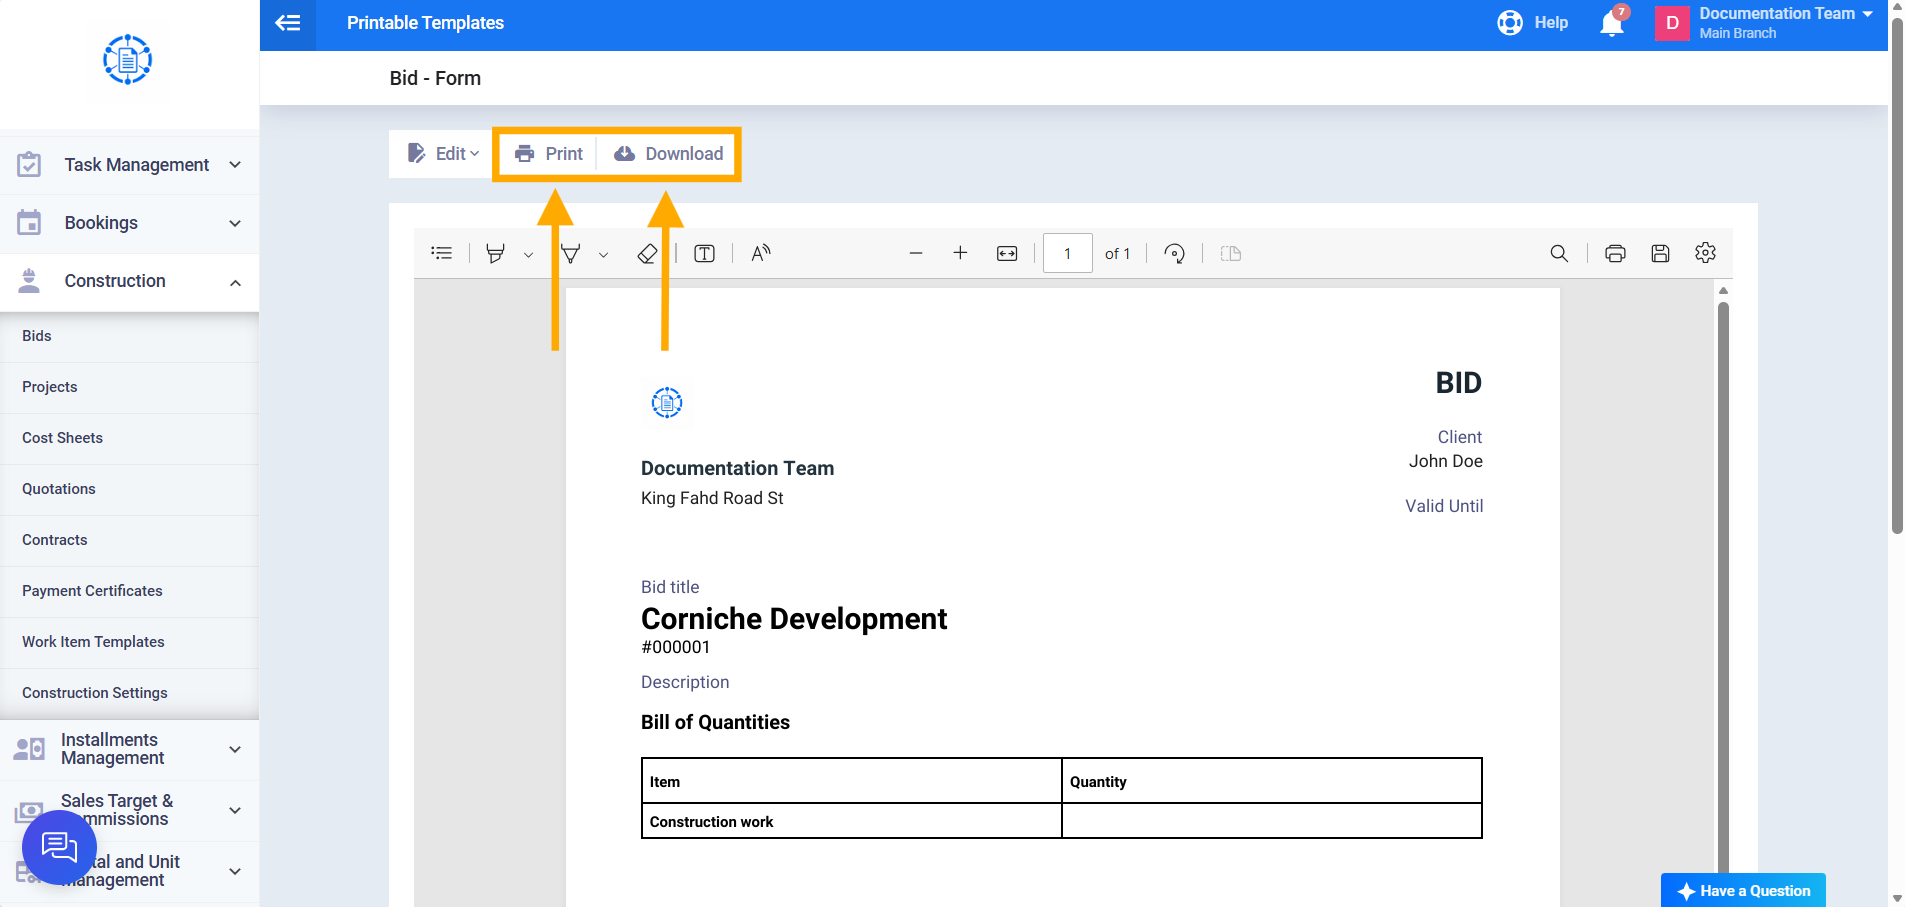Select the eraser tool in PDF toolbar

(x=647, y=254)
